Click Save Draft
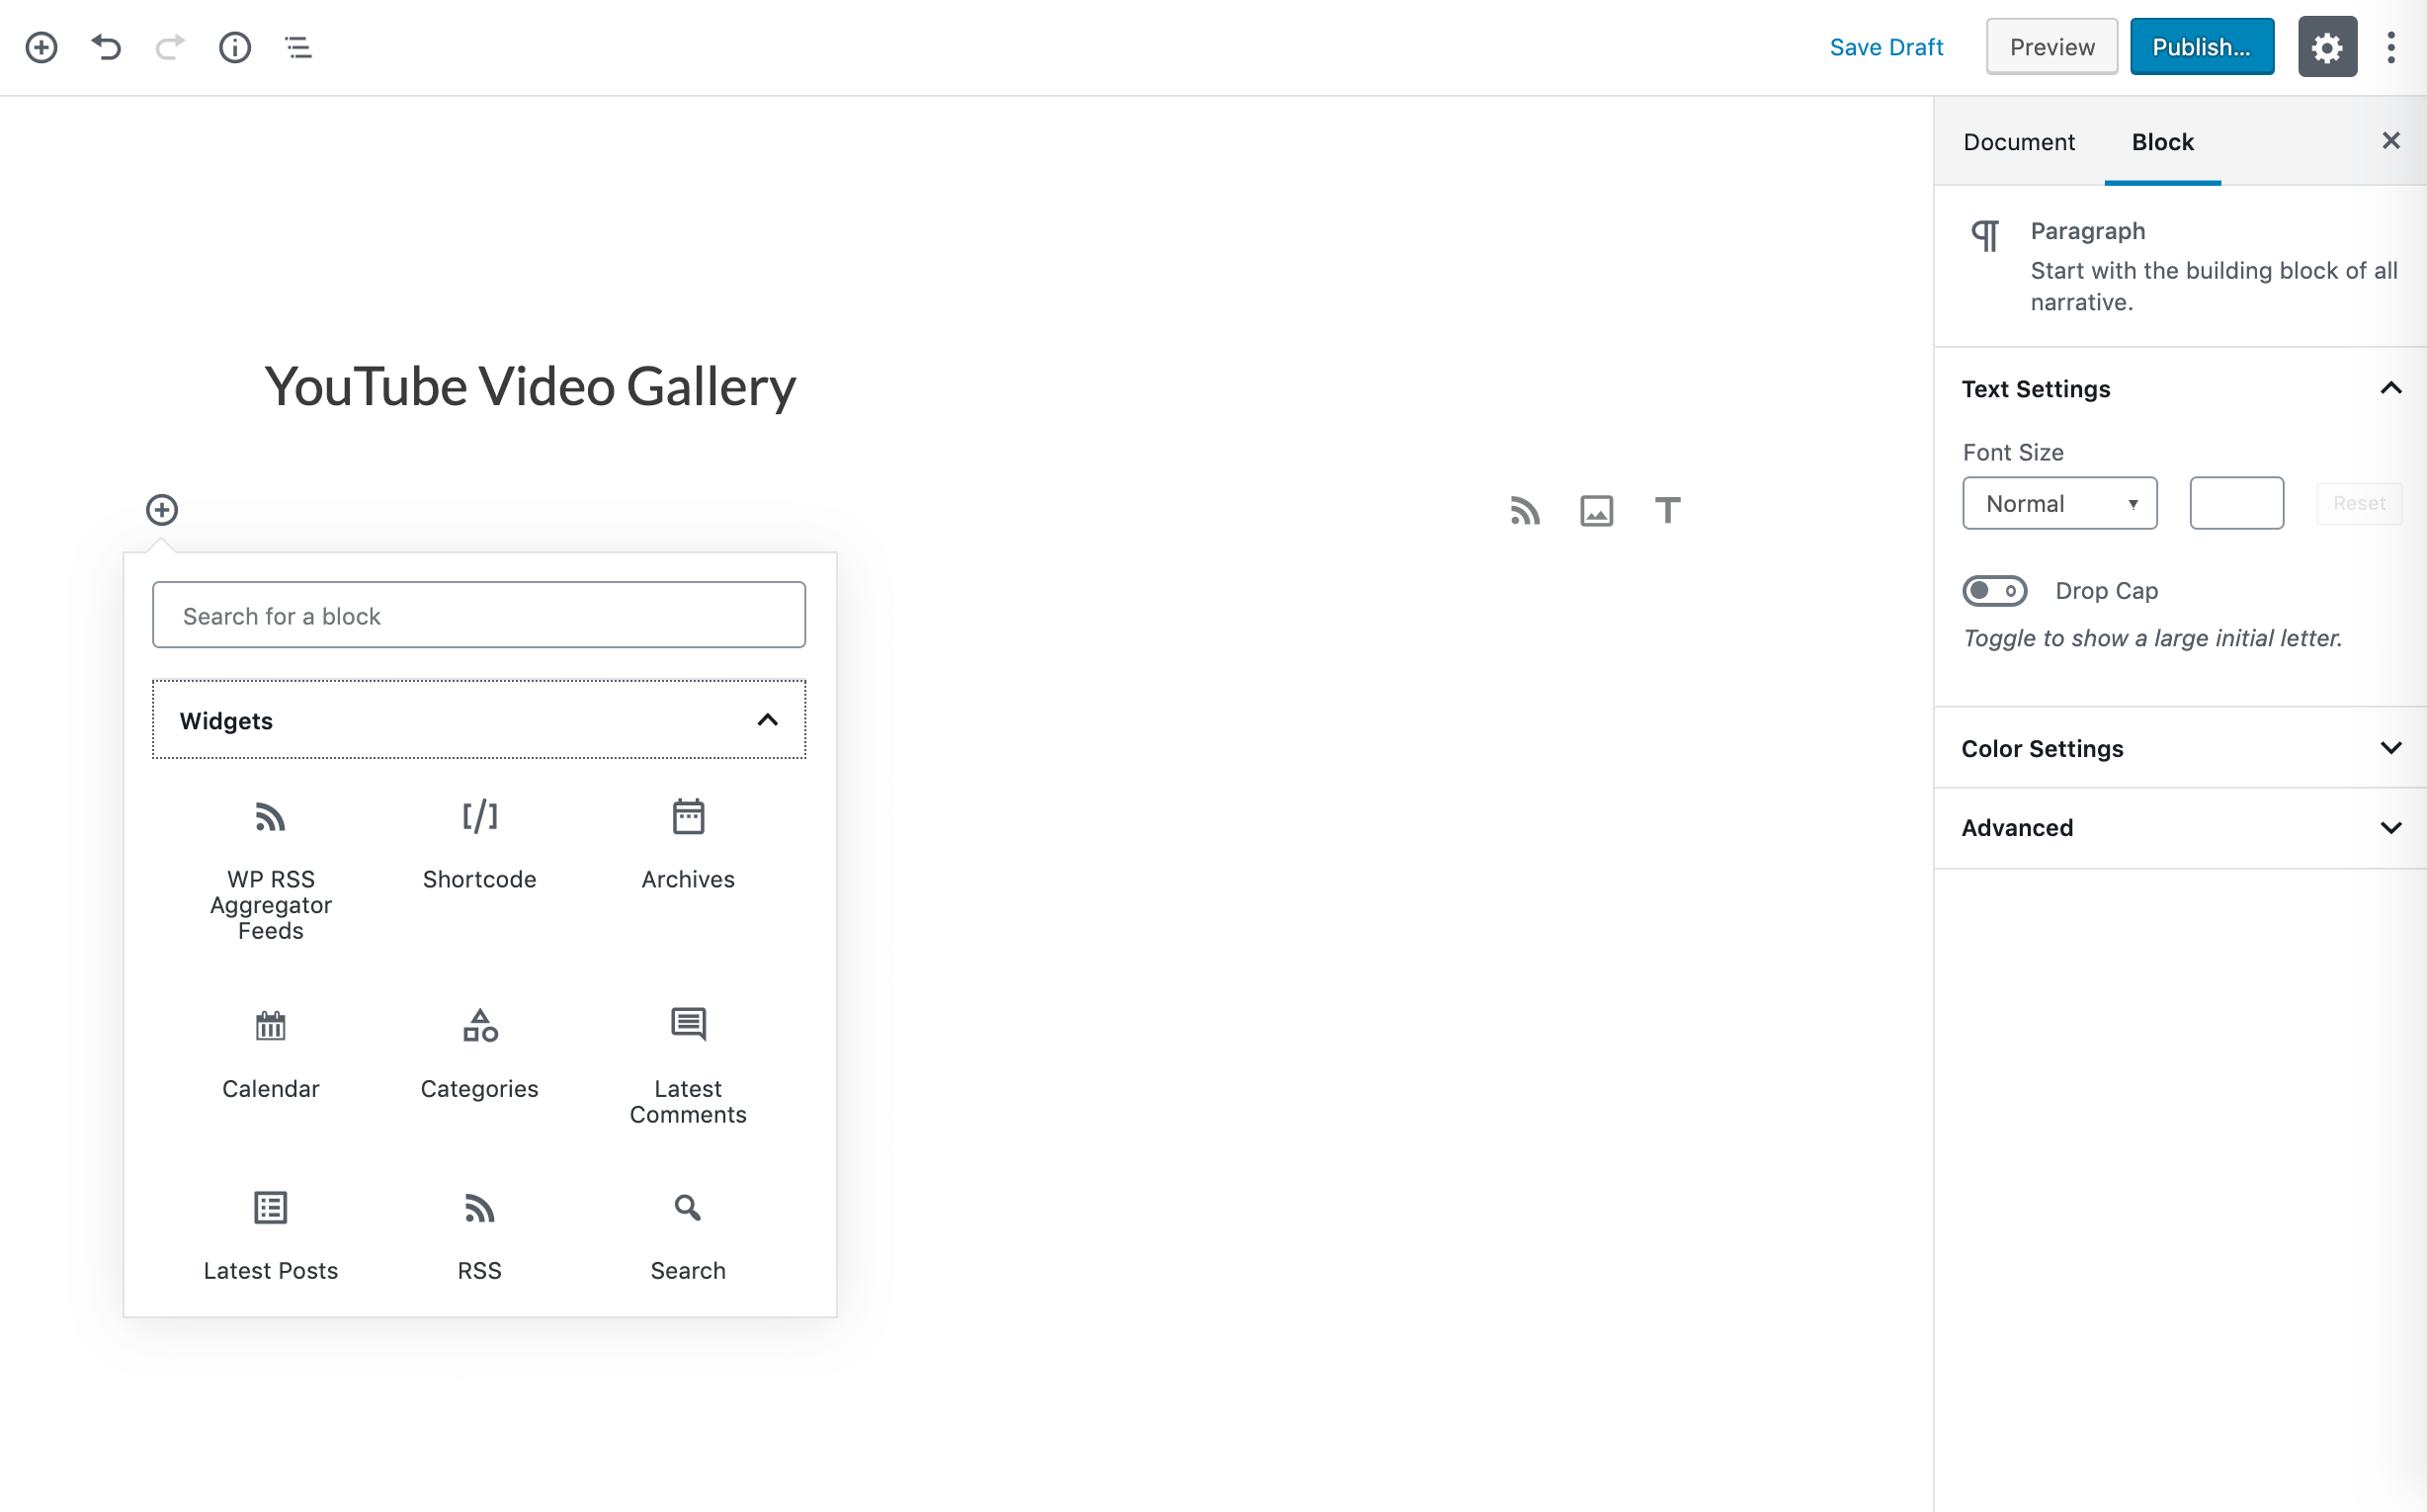 click(x=1886, y=47)
